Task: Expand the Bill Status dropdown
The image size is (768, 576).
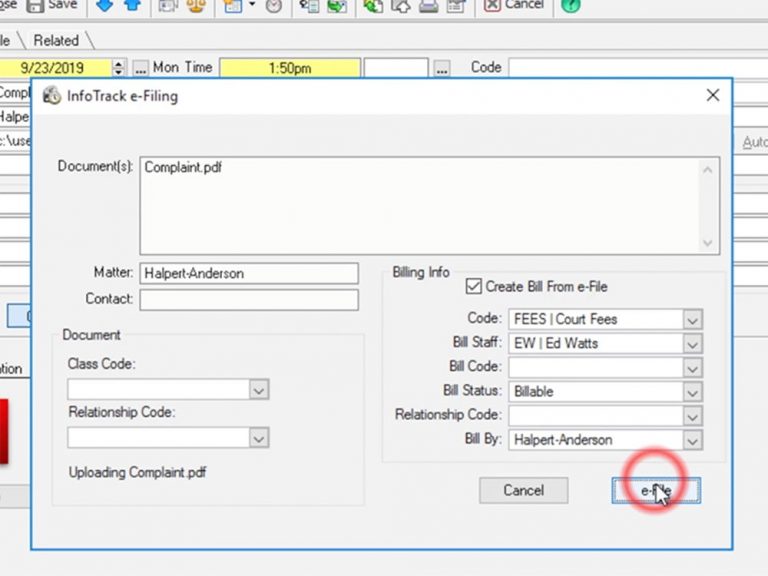Action: click(x=692, y=392)
